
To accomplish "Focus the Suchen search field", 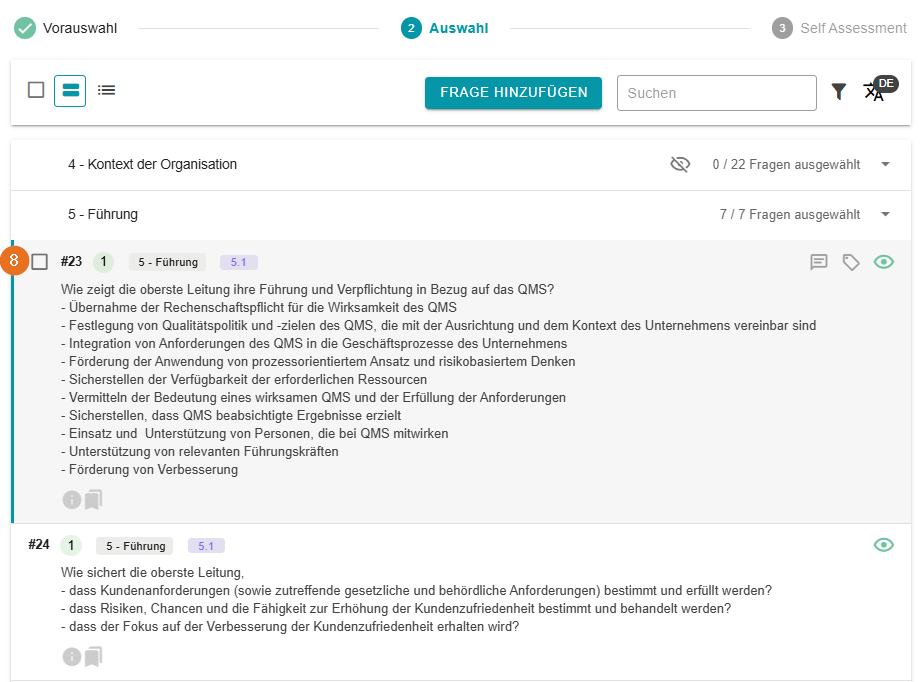I will tap(716, 93).
